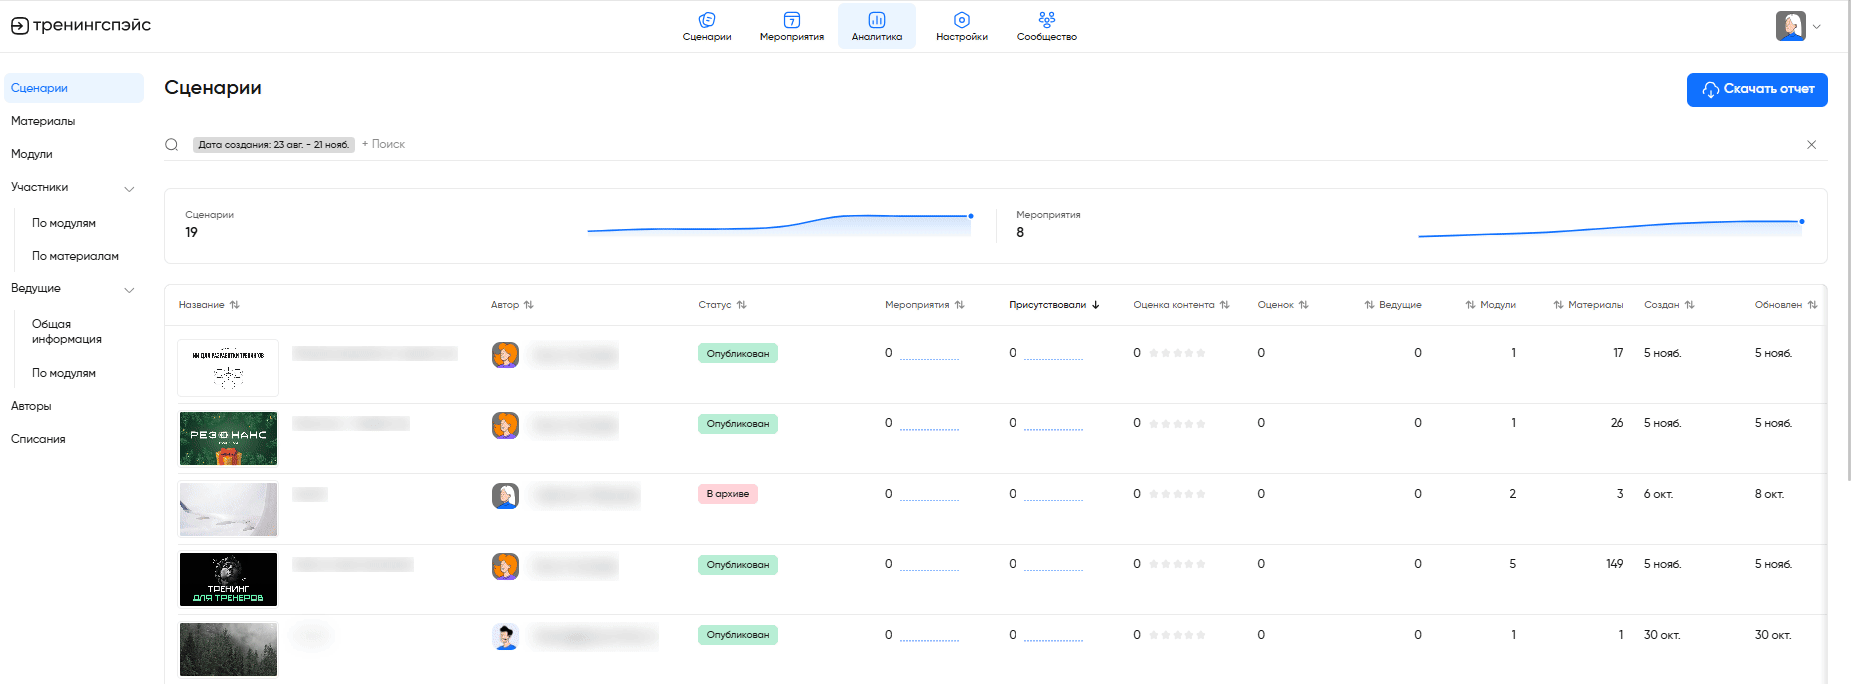Collapse the Ведущие sidebar section

[129, 289]
